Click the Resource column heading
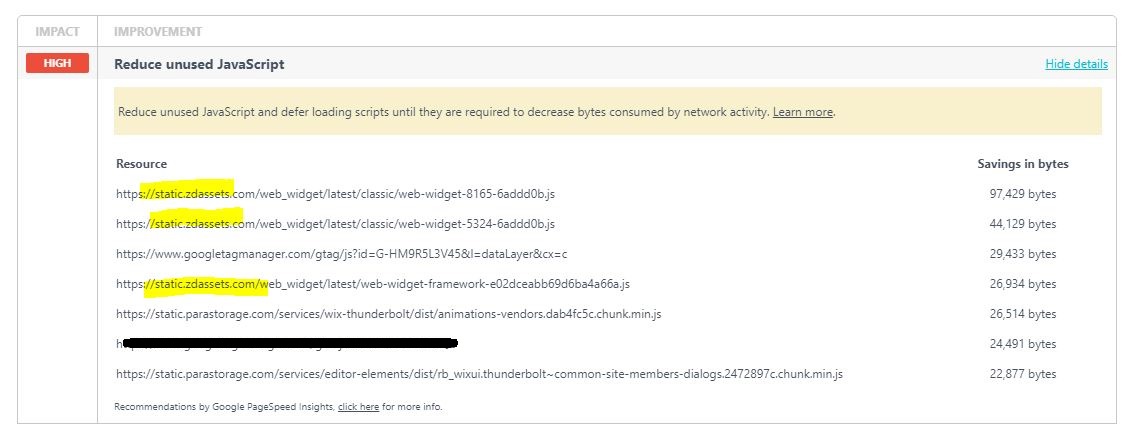The height and width of the screenshot is (424, 1123). [x=141, y=164]
